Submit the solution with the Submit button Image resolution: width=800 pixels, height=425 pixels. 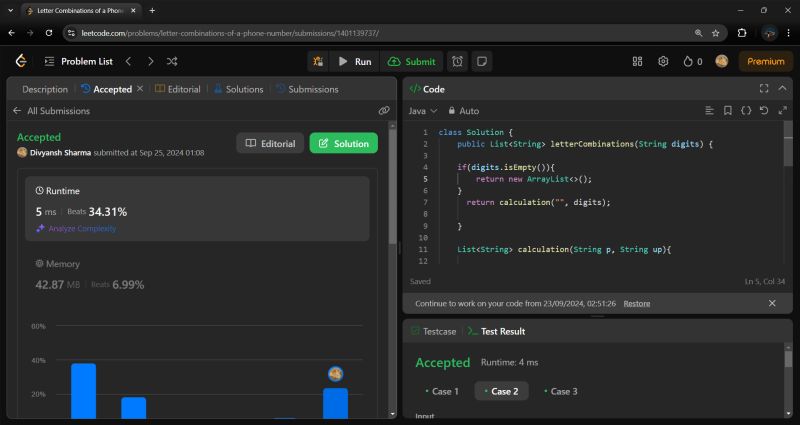coord(410,61)
